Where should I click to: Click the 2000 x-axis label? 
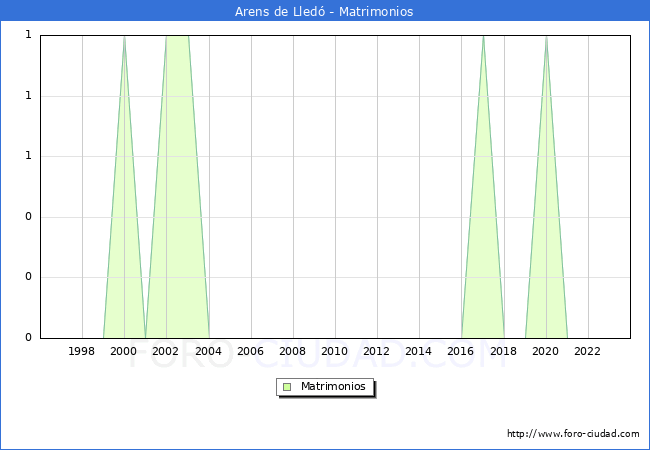124,351
